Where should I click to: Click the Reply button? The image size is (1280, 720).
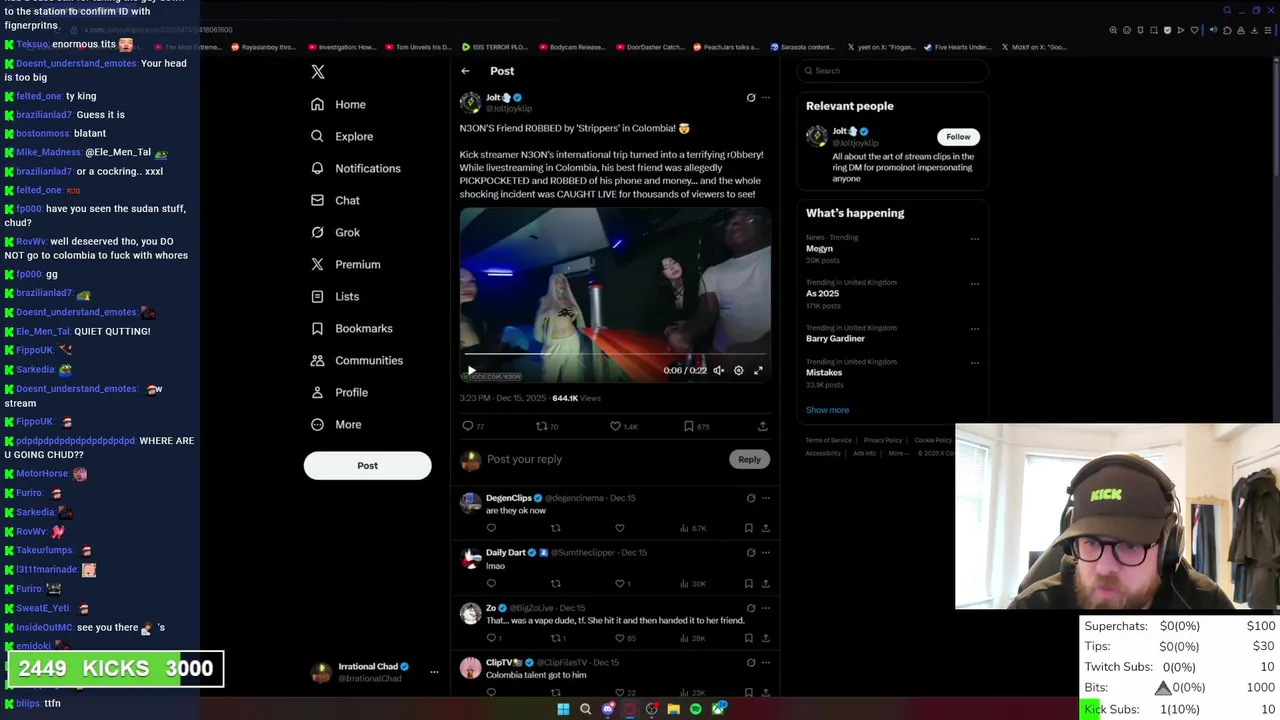point(749,459)
